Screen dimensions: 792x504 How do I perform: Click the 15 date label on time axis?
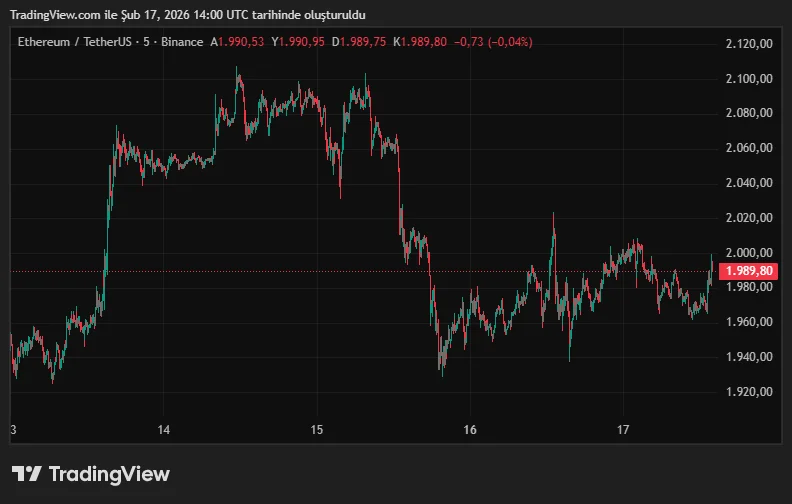[317, 430]
